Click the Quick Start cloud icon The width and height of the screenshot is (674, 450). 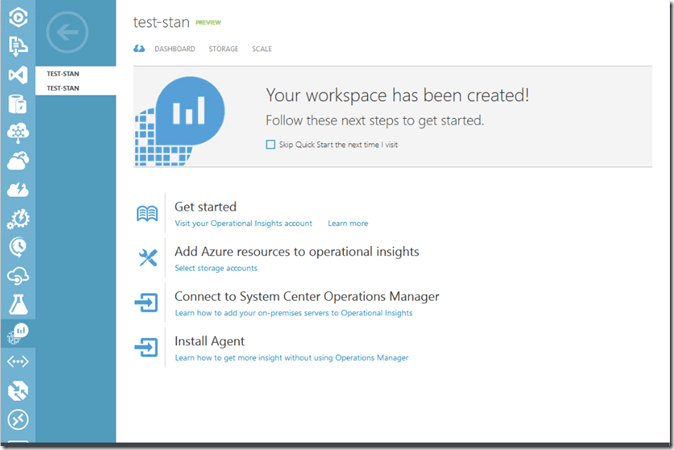(139, 49)
